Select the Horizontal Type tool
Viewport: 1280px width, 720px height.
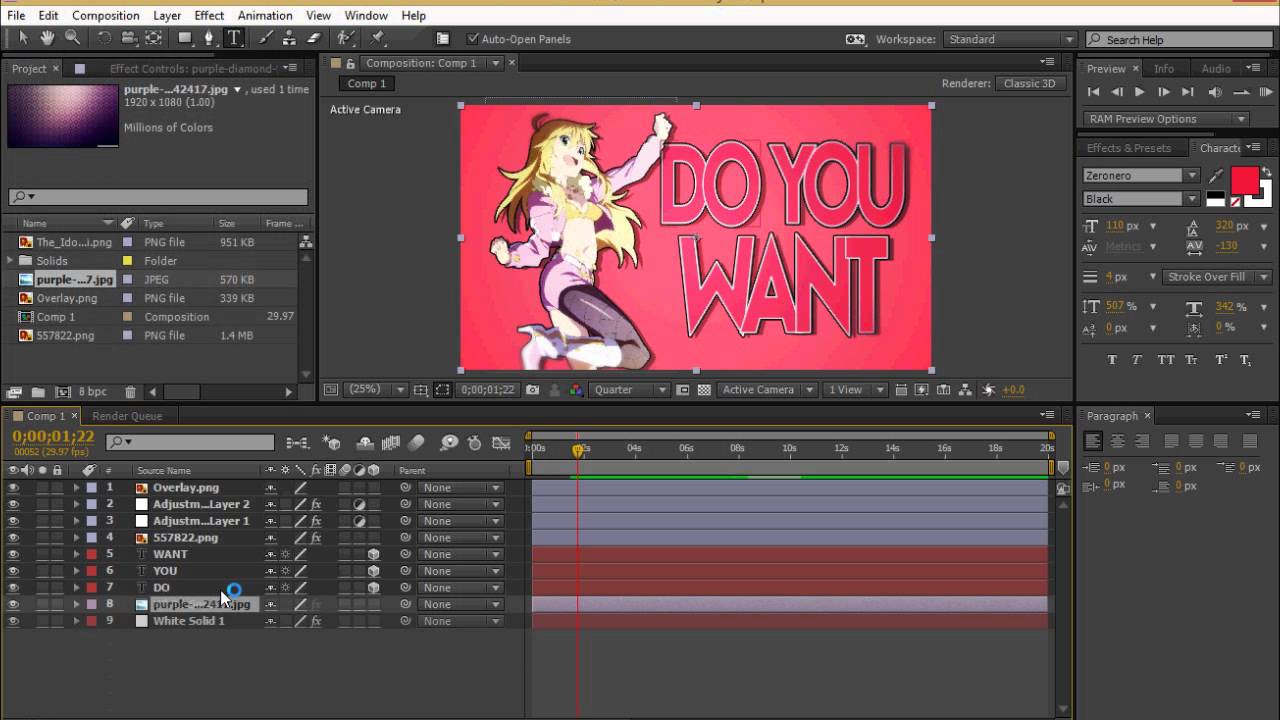click(x=234, y=38)
